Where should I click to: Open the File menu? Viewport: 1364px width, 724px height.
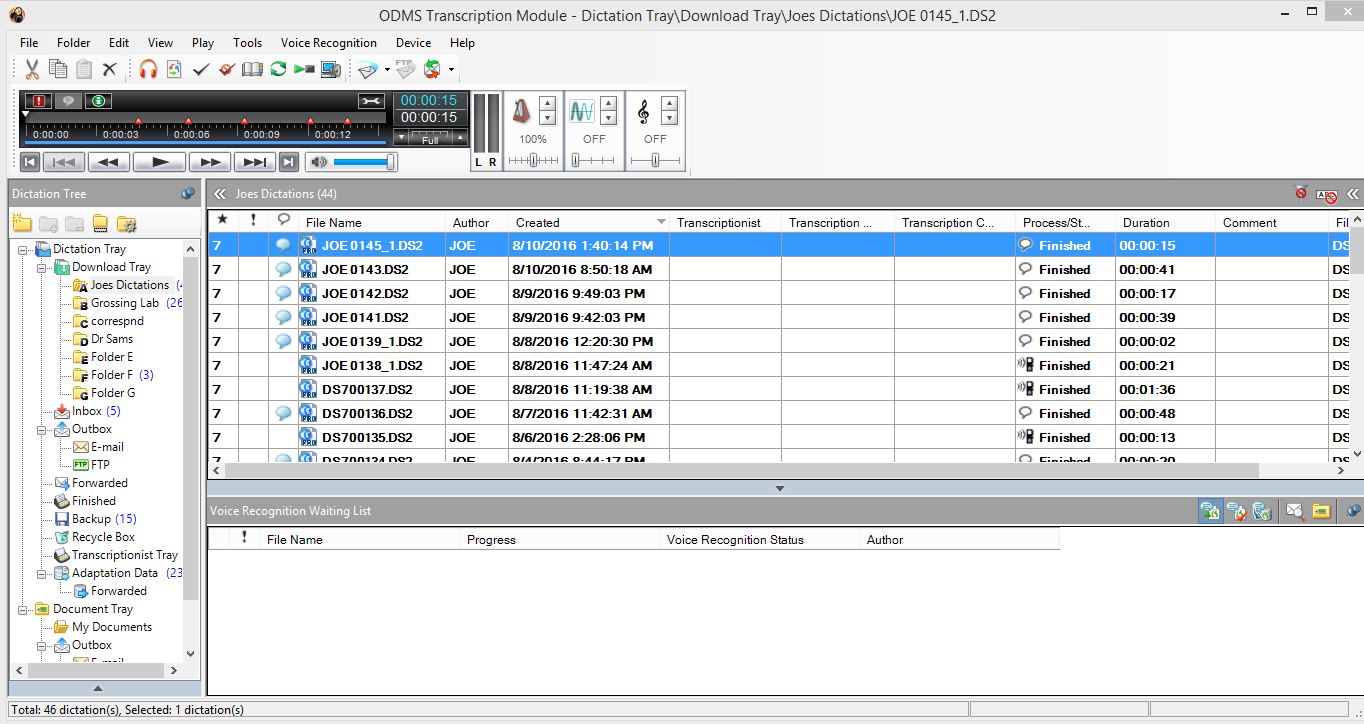(29, 43)
